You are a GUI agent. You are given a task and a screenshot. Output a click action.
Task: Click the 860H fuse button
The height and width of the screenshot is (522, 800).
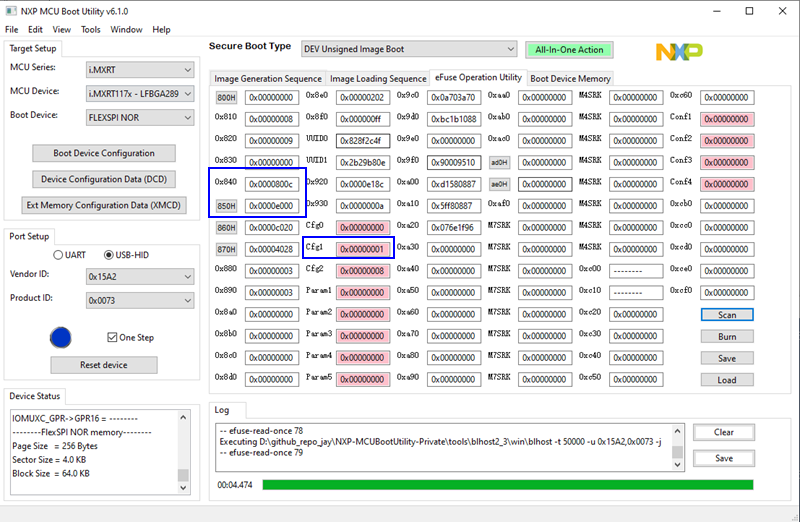pyautogui.click(x=227, y=228)
